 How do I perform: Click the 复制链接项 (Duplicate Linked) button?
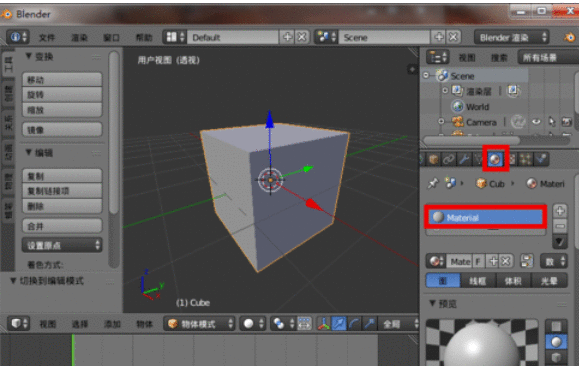coord(62,191)
